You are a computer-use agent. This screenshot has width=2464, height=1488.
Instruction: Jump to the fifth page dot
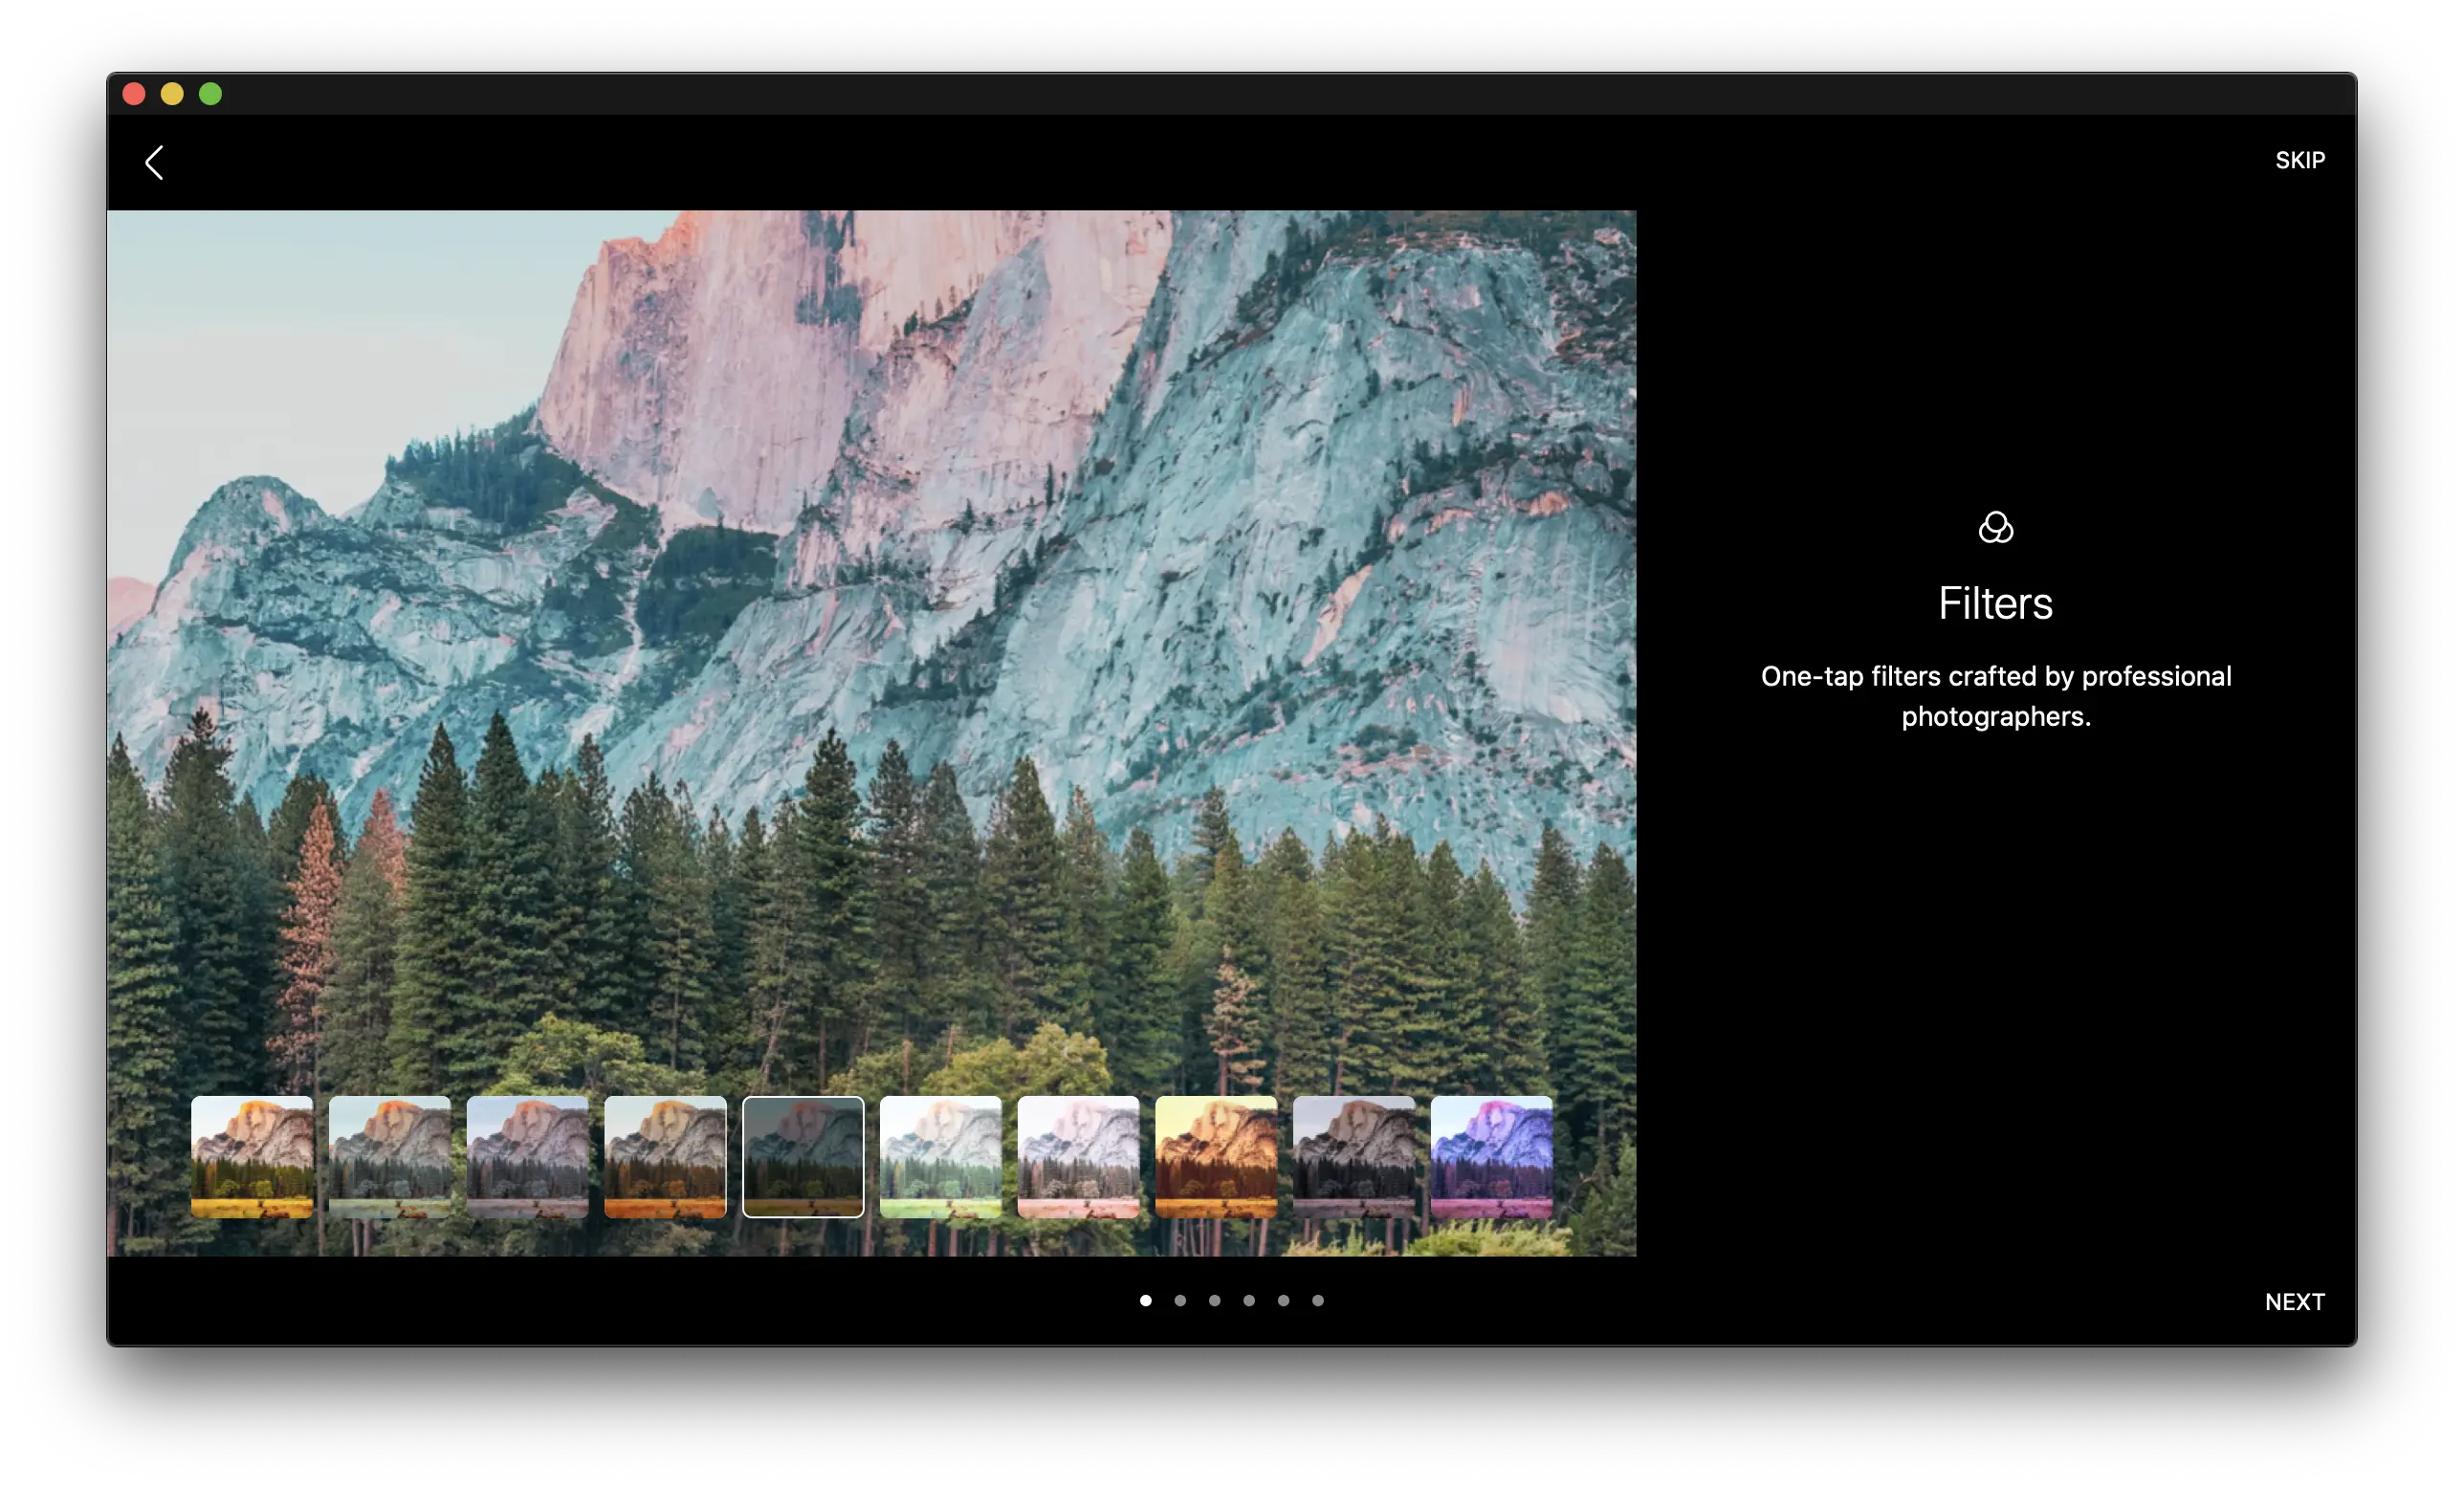click(1283, 1300)
